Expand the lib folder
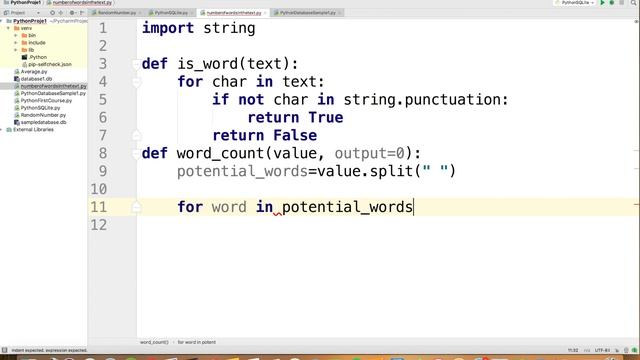 click(x=16, y=50)
